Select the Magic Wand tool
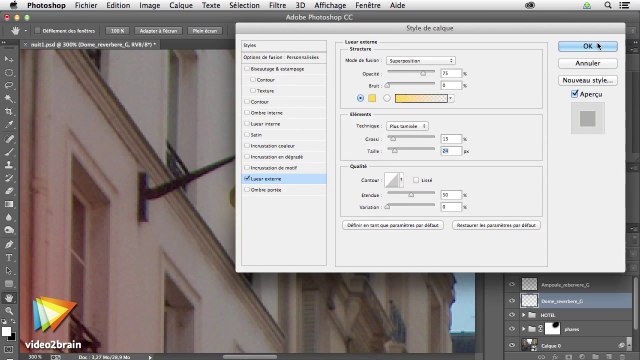Viewport: 640px width, 360px height. (x=9, y=98)
